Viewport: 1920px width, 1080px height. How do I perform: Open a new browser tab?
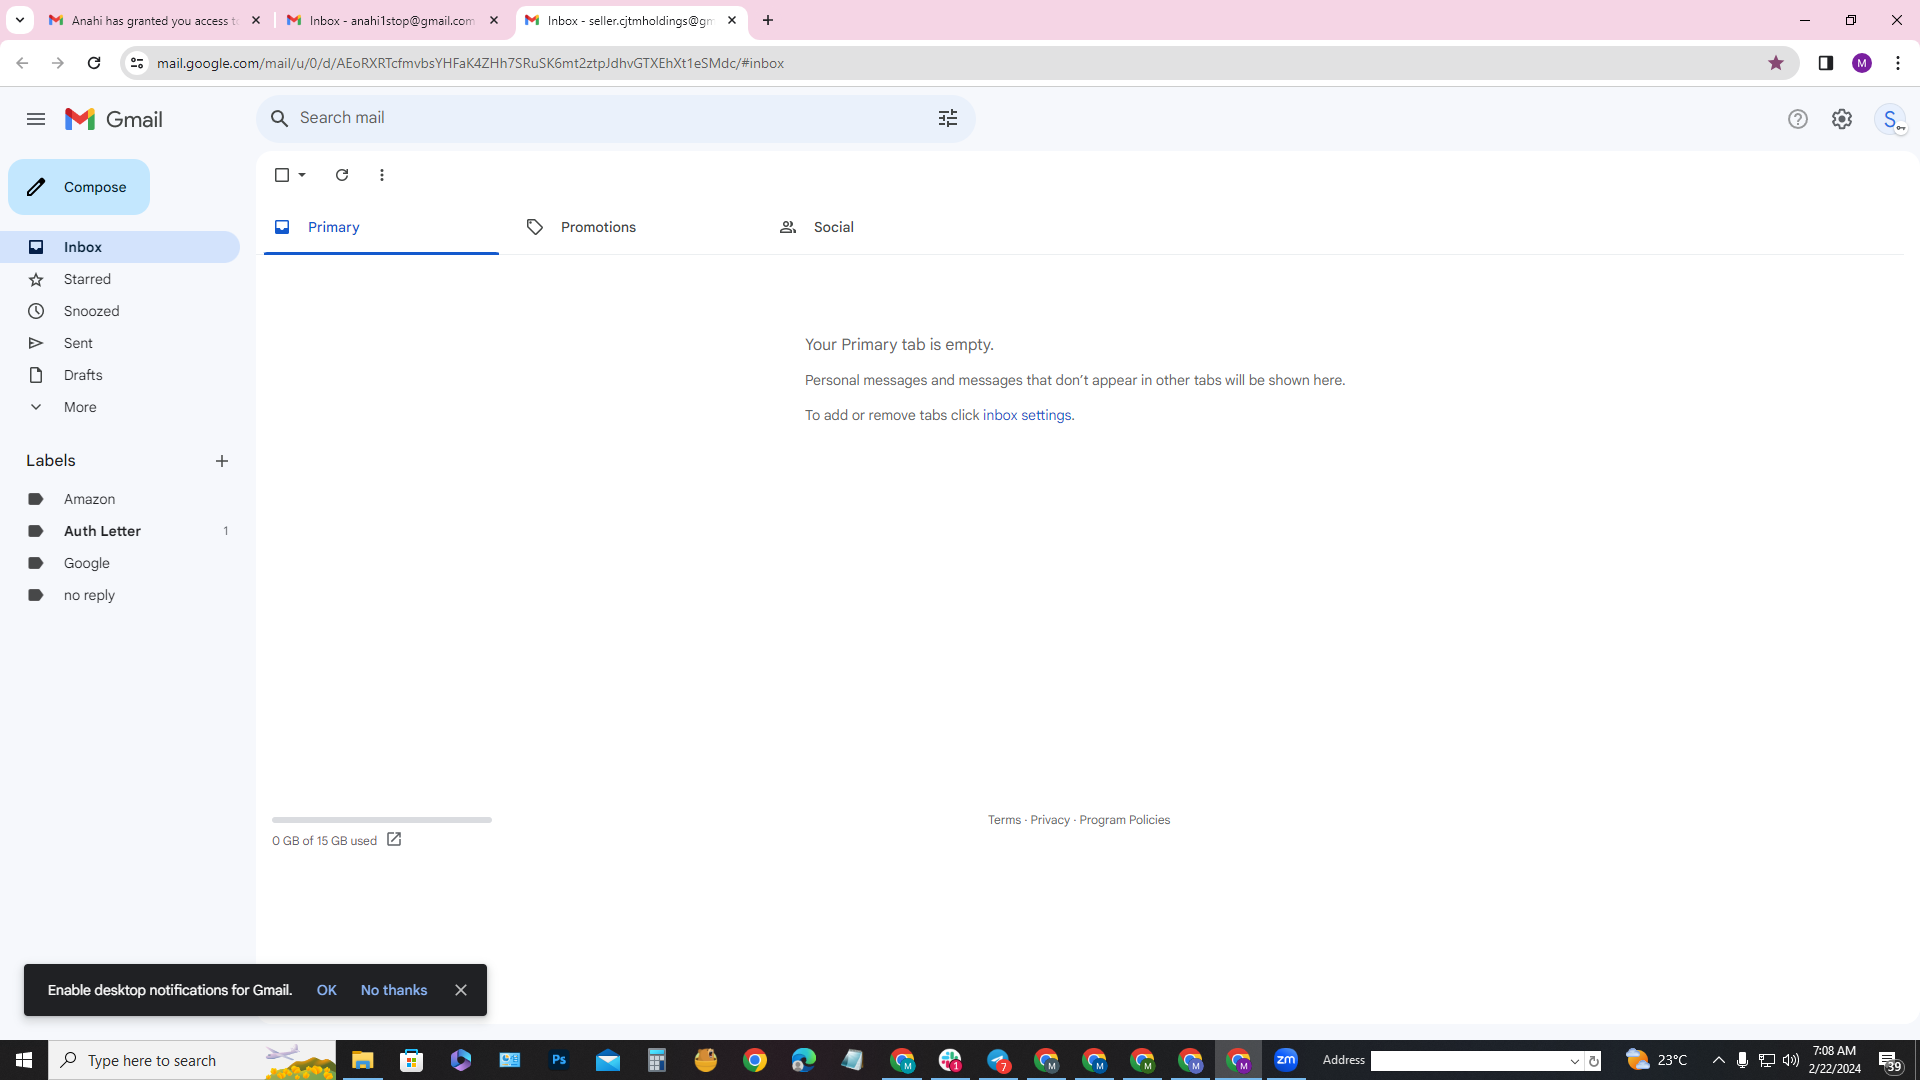768,20
